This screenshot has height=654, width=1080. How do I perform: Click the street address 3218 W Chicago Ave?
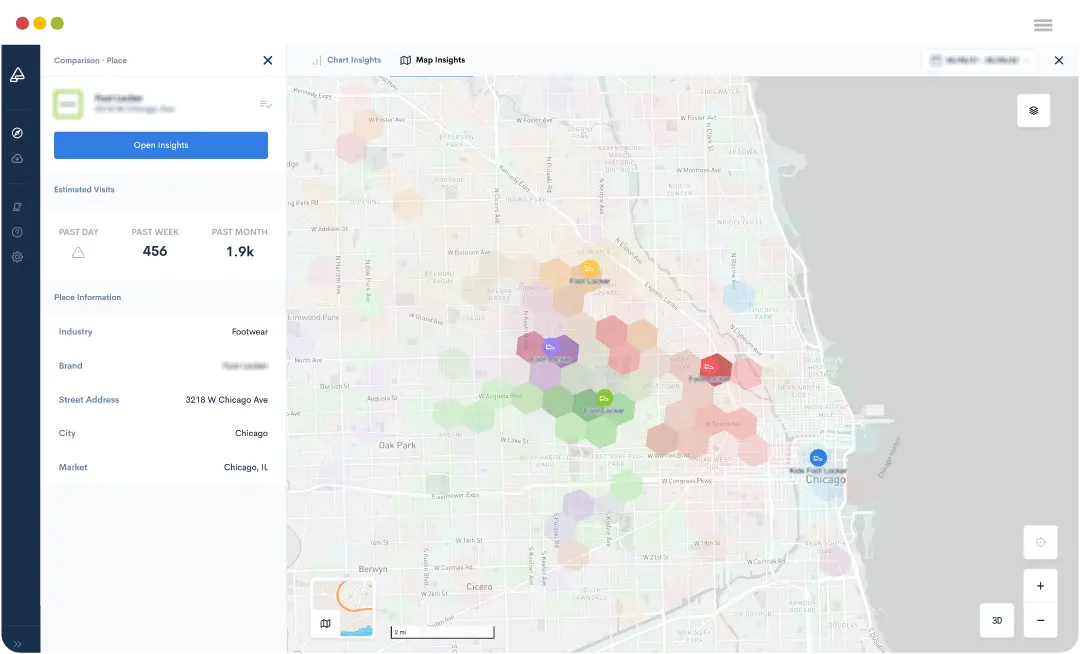click(227, 400)
